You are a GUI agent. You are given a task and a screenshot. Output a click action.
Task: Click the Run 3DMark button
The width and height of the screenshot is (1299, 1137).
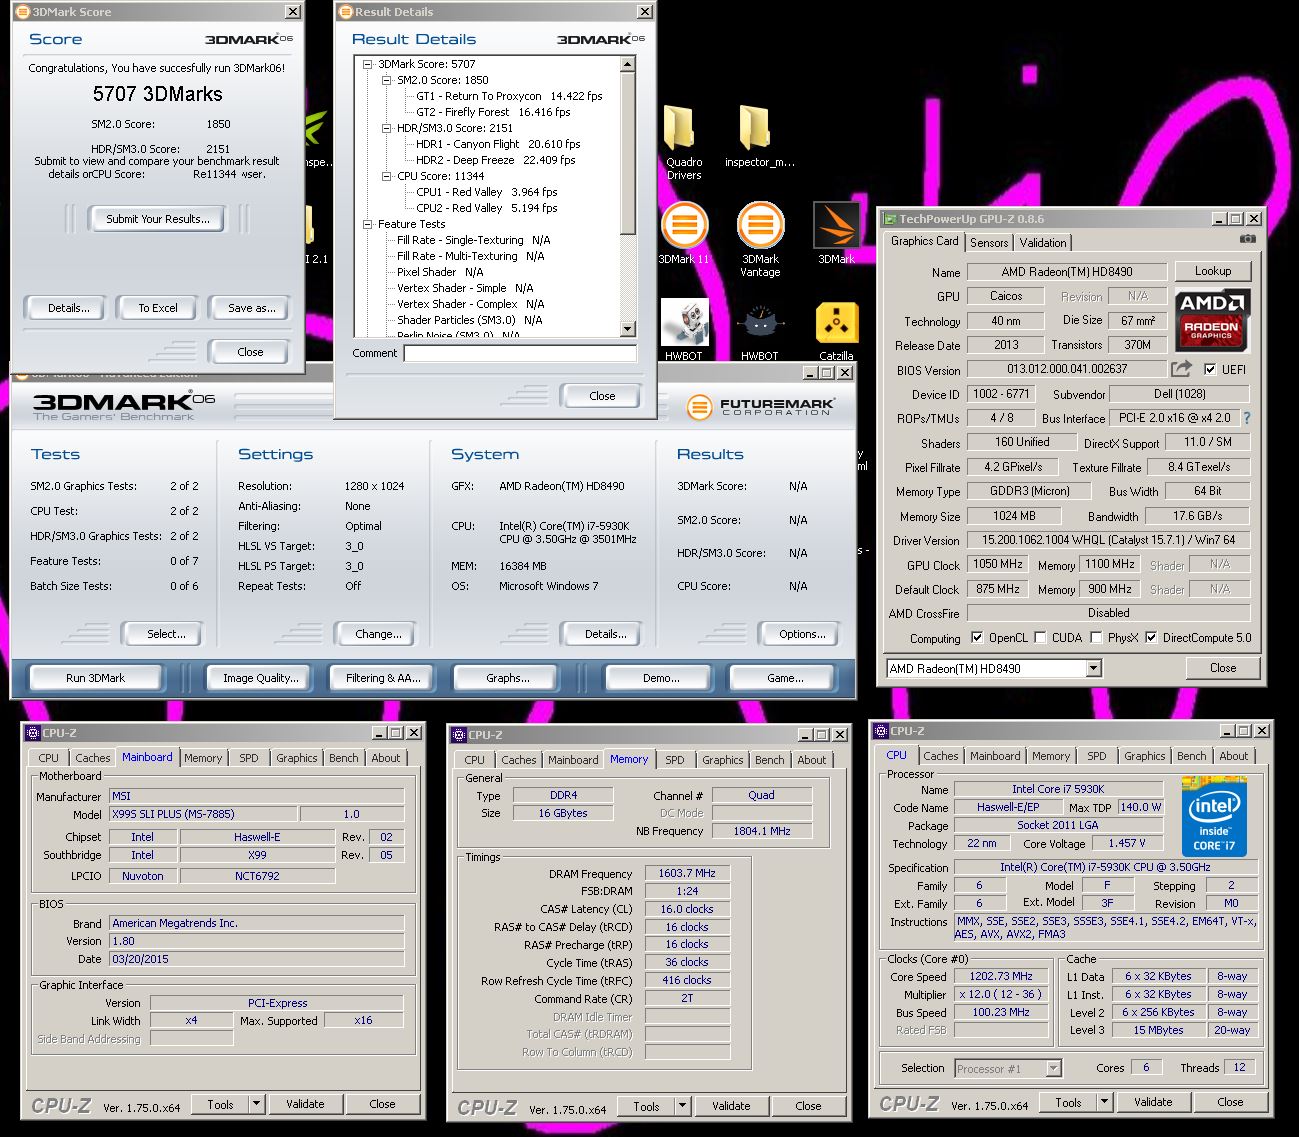click(96, 678)
